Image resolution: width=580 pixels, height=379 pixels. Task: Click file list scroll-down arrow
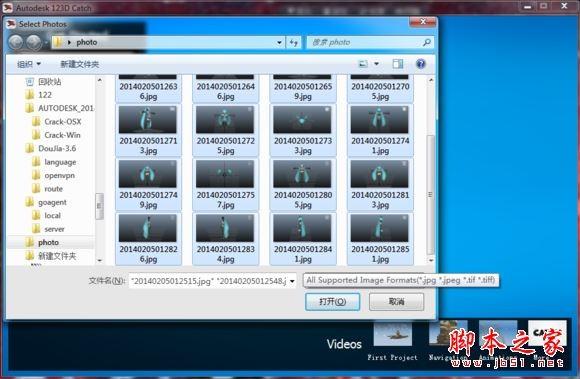[431, 260]
